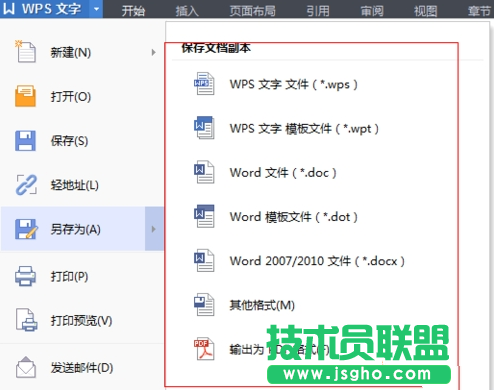Click the 其他格式 file icon
The image size is (494, 390).
204,304
